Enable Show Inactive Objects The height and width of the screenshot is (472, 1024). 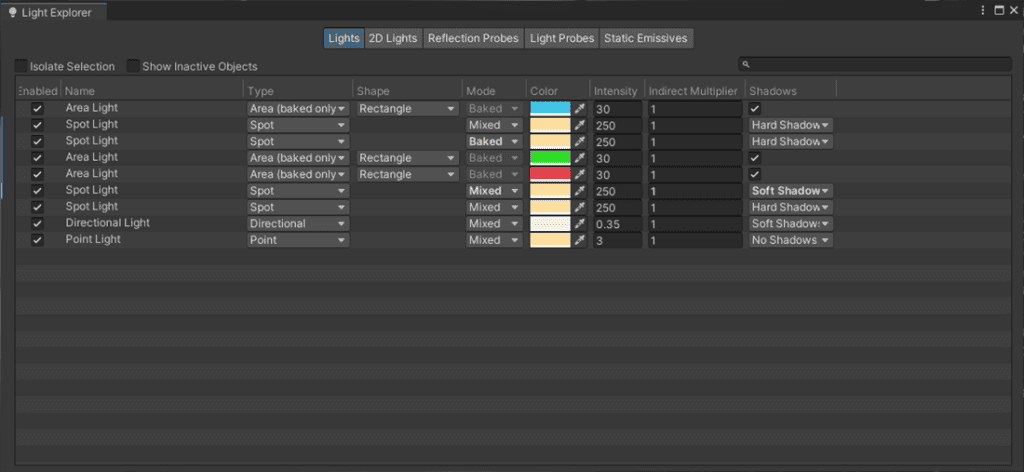click(x=134, y=66)
